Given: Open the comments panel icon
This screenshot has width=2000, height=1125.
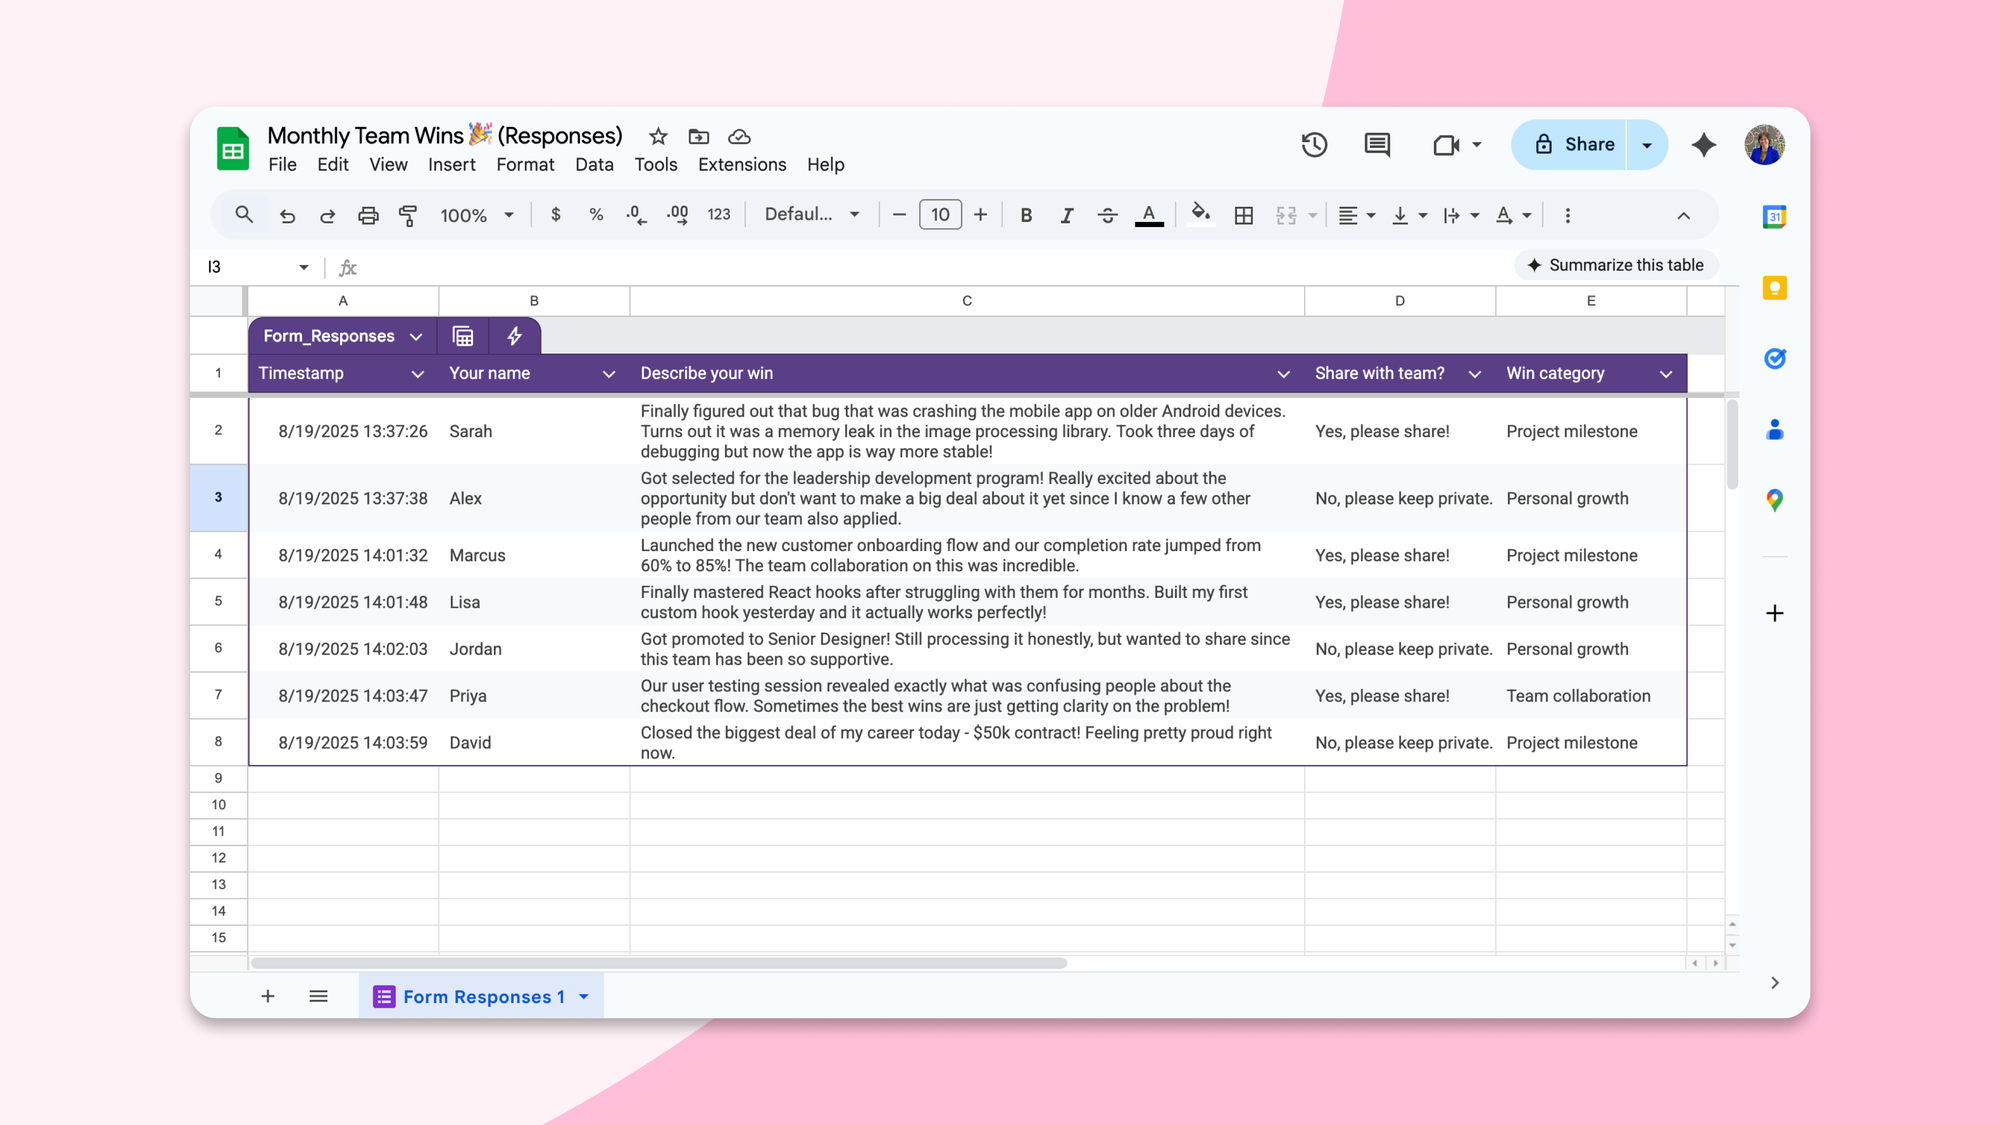Looking at the screenshot, I should [x=1377, y=145].
